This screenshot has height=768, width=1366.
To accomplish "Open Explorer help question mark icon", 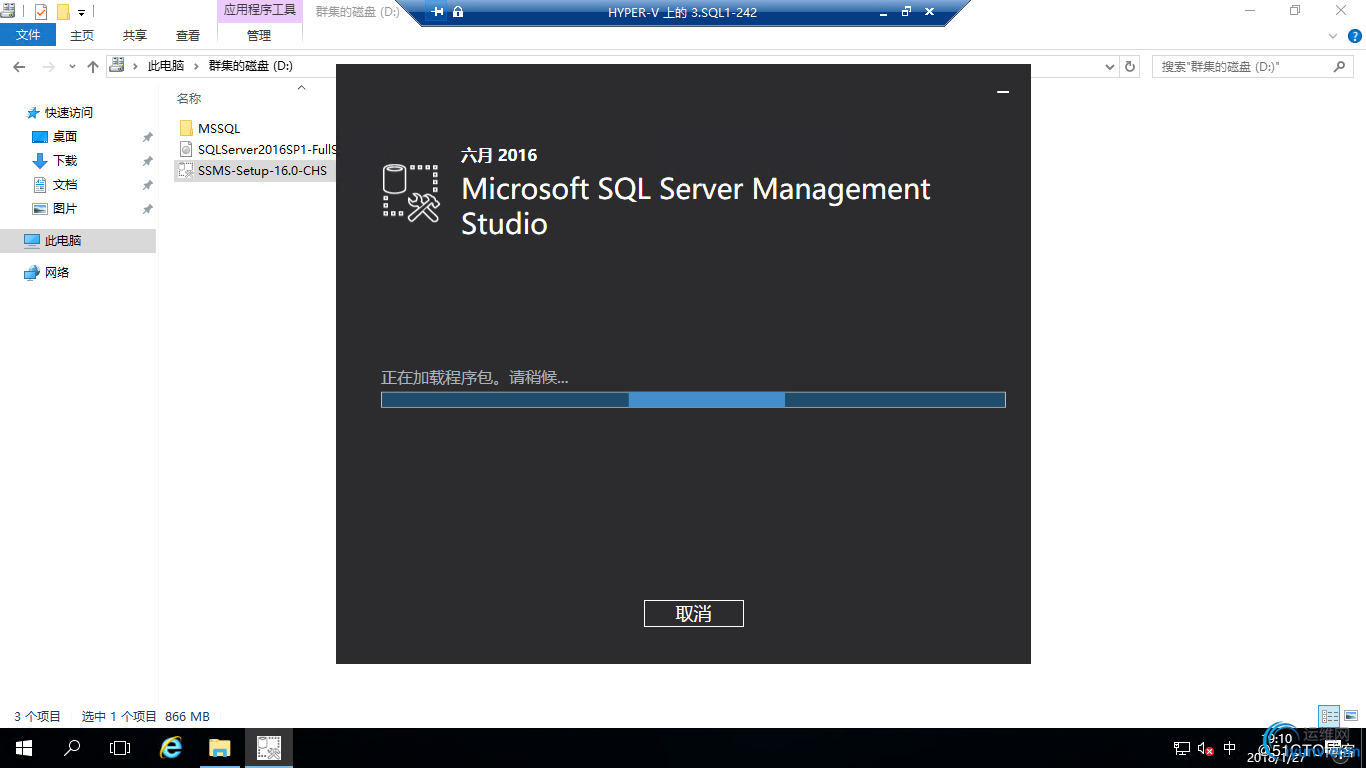I will pos(1353,36).
